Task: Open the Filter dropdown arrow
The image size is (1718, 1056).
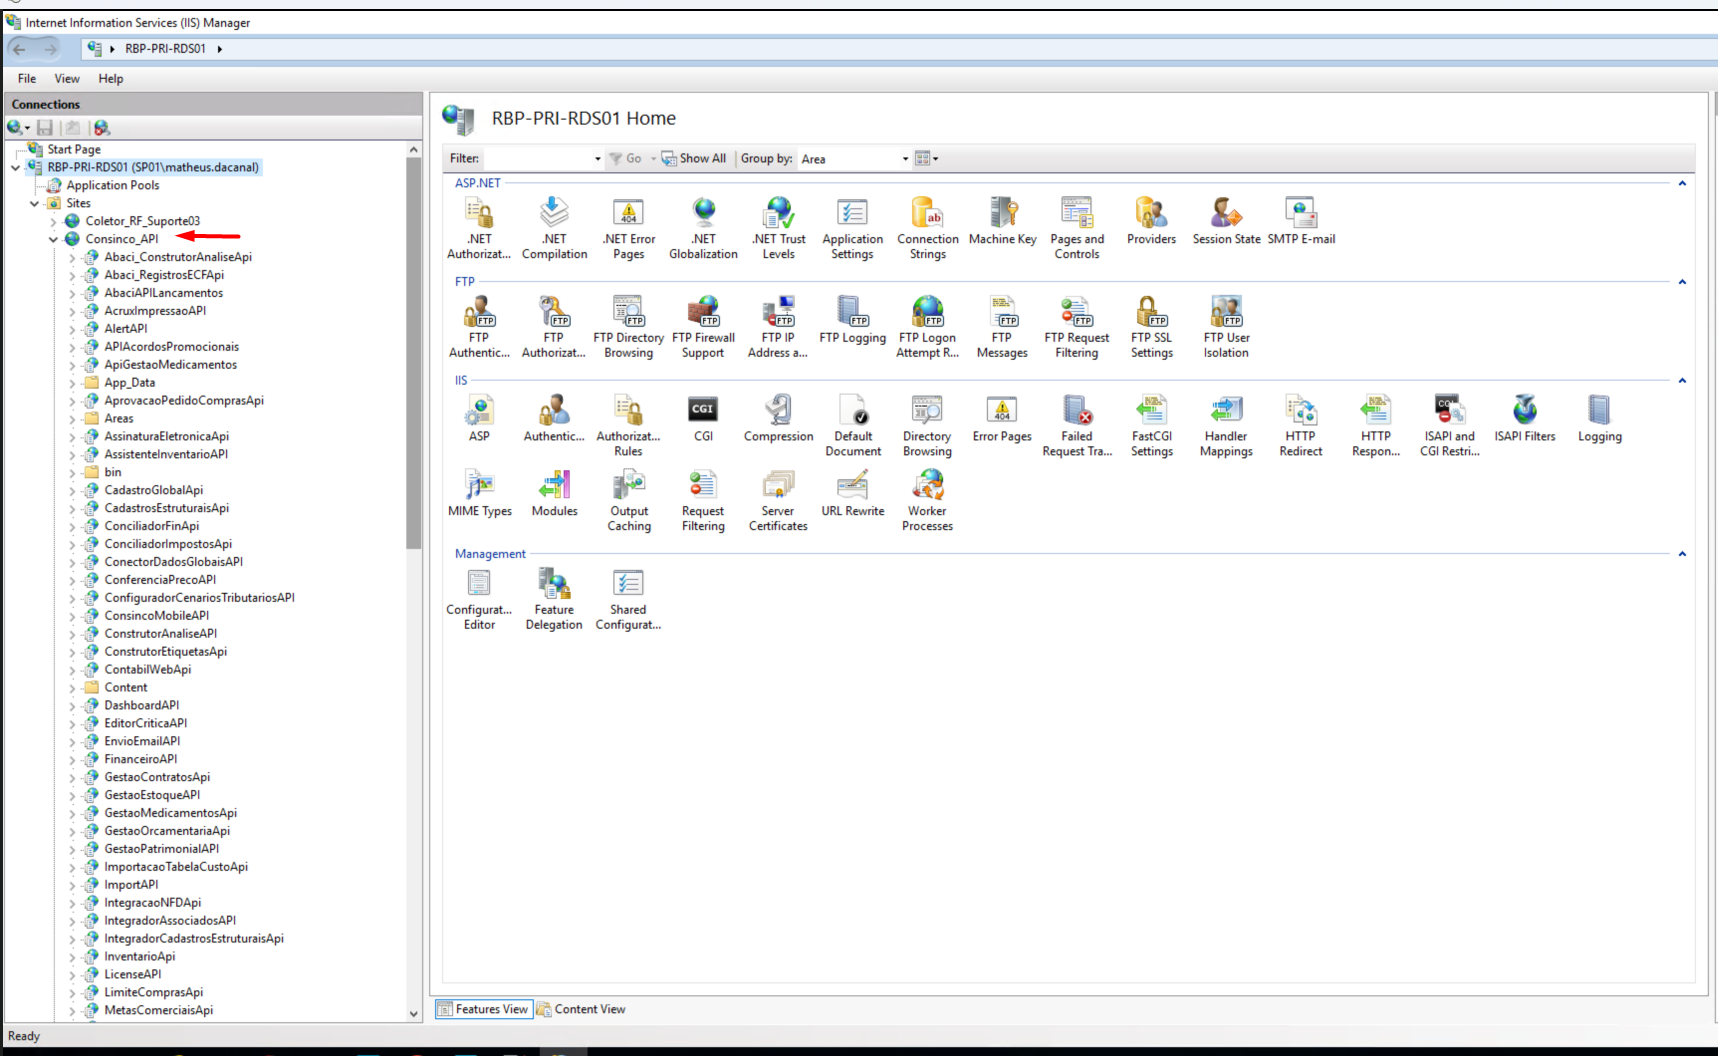Action: tap(598, 159)
